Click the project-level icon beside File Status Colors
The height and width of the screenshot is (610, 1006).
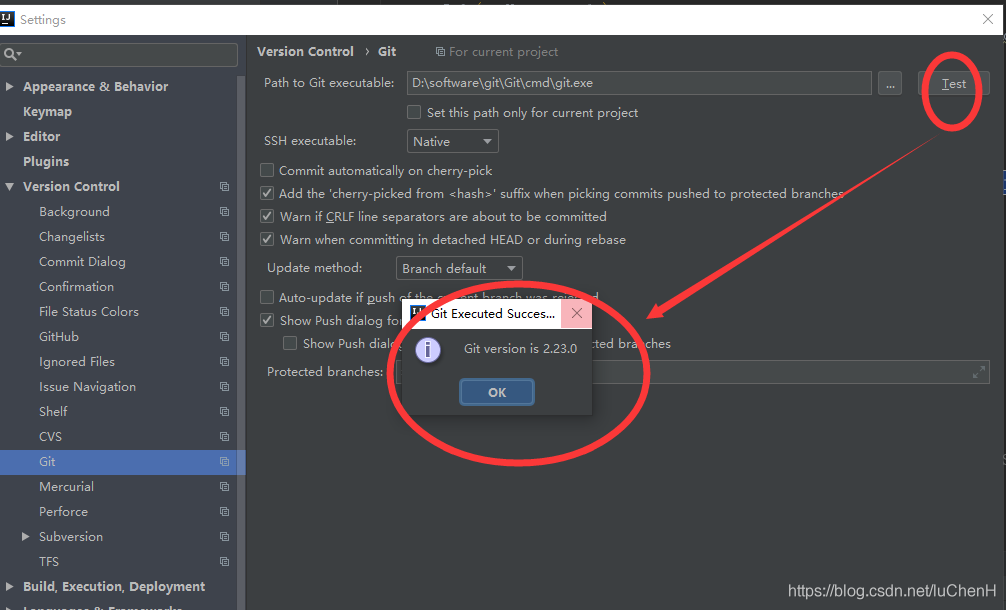pos(224,312)
